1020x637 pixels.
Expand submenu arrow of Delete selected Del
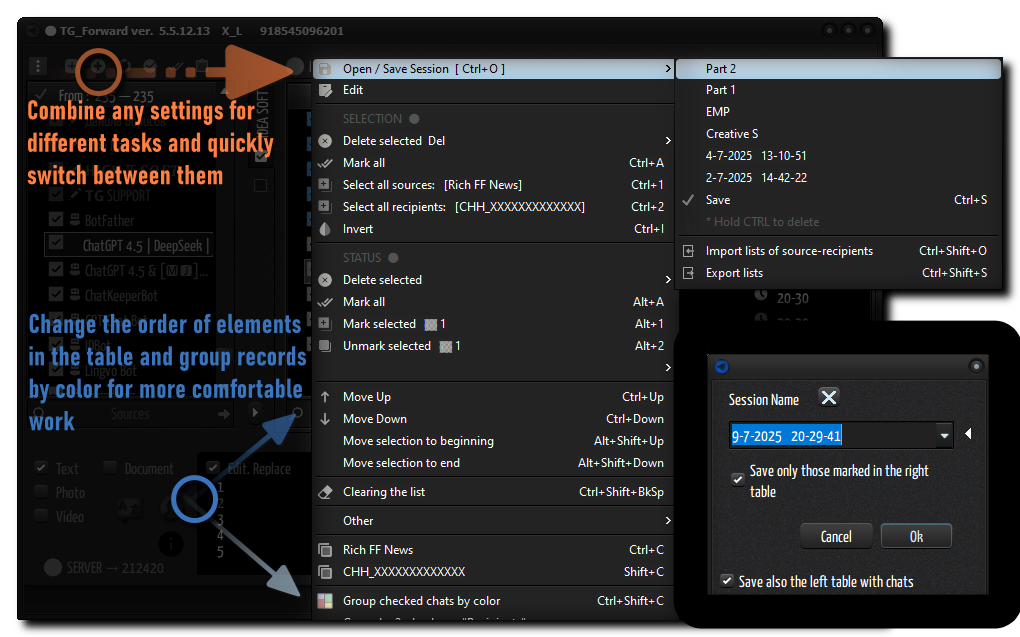667,141
